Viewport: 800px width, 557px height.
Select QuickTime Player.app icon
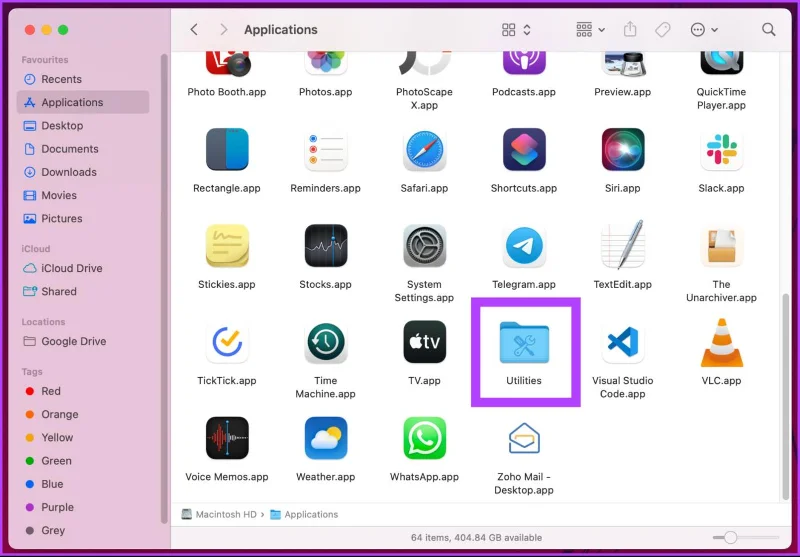[x=721, y=63]
